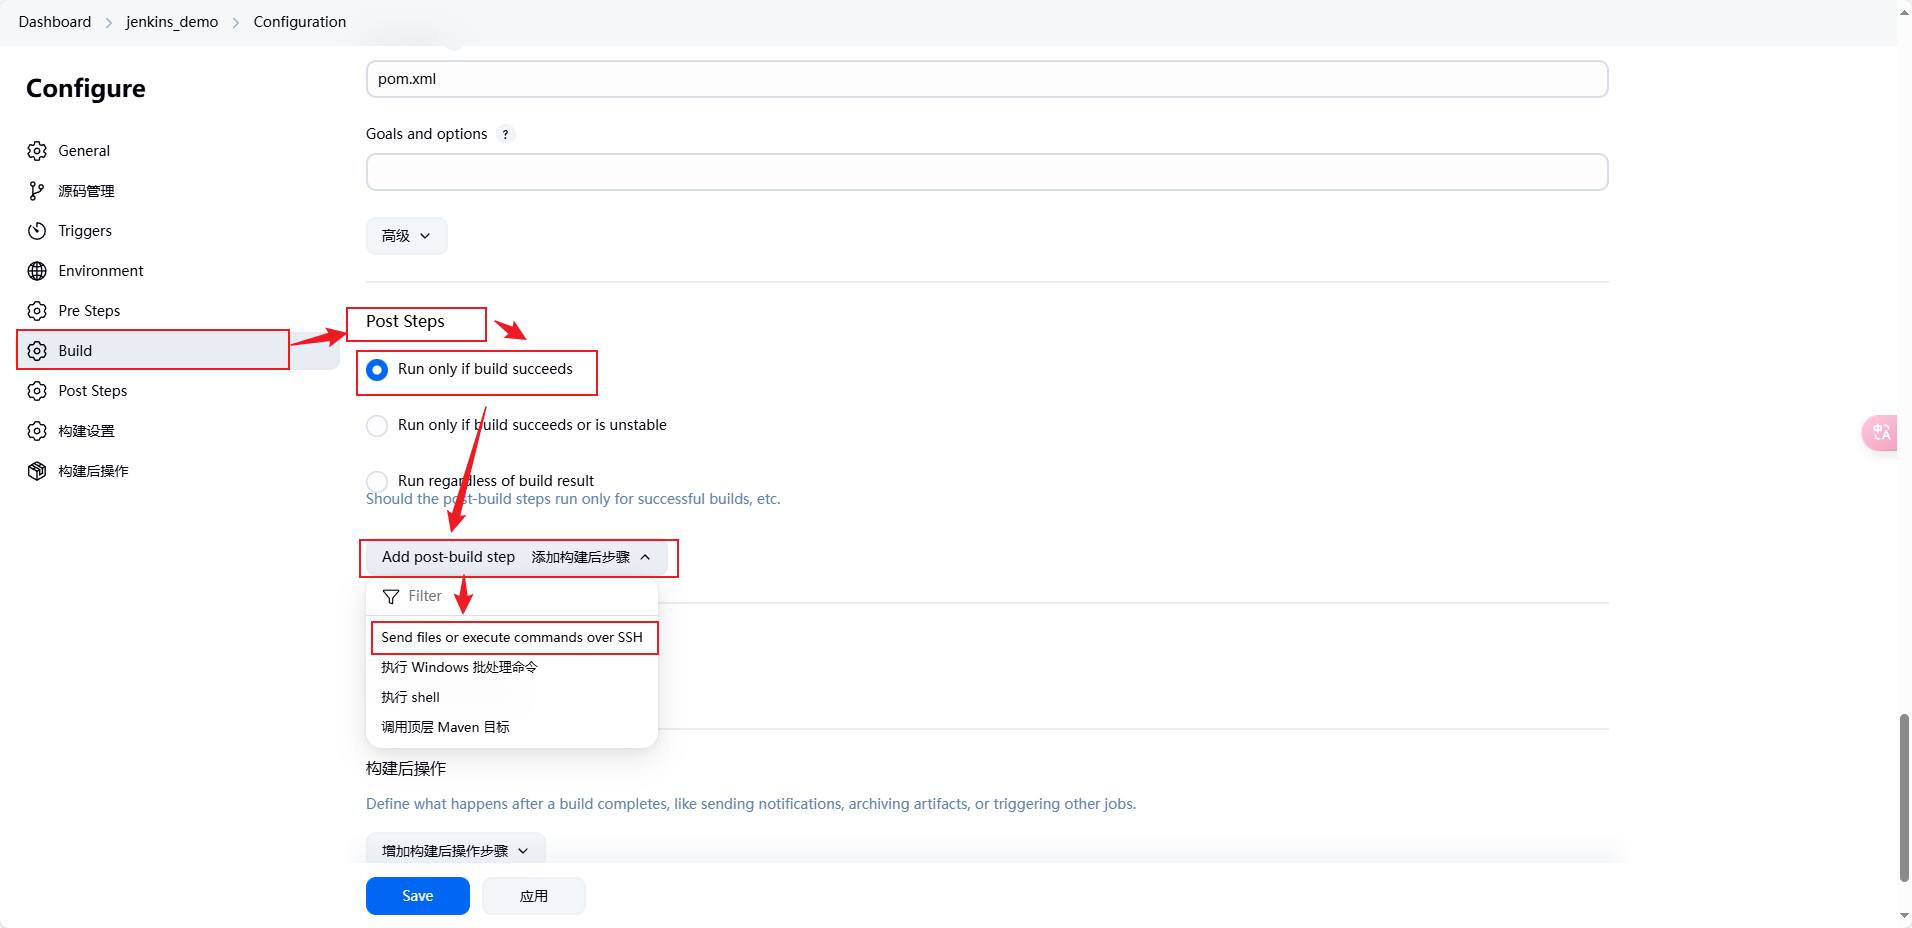Image resolution: width=1912 pixels, height=928 pixels.
Task: Choose 执行 shell option
Action: 512,697
